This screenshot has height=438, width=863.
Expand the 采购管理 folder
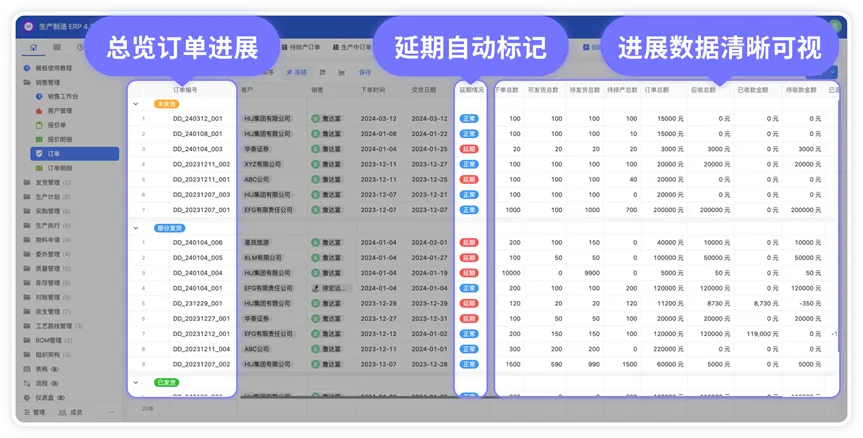(47, 211)
